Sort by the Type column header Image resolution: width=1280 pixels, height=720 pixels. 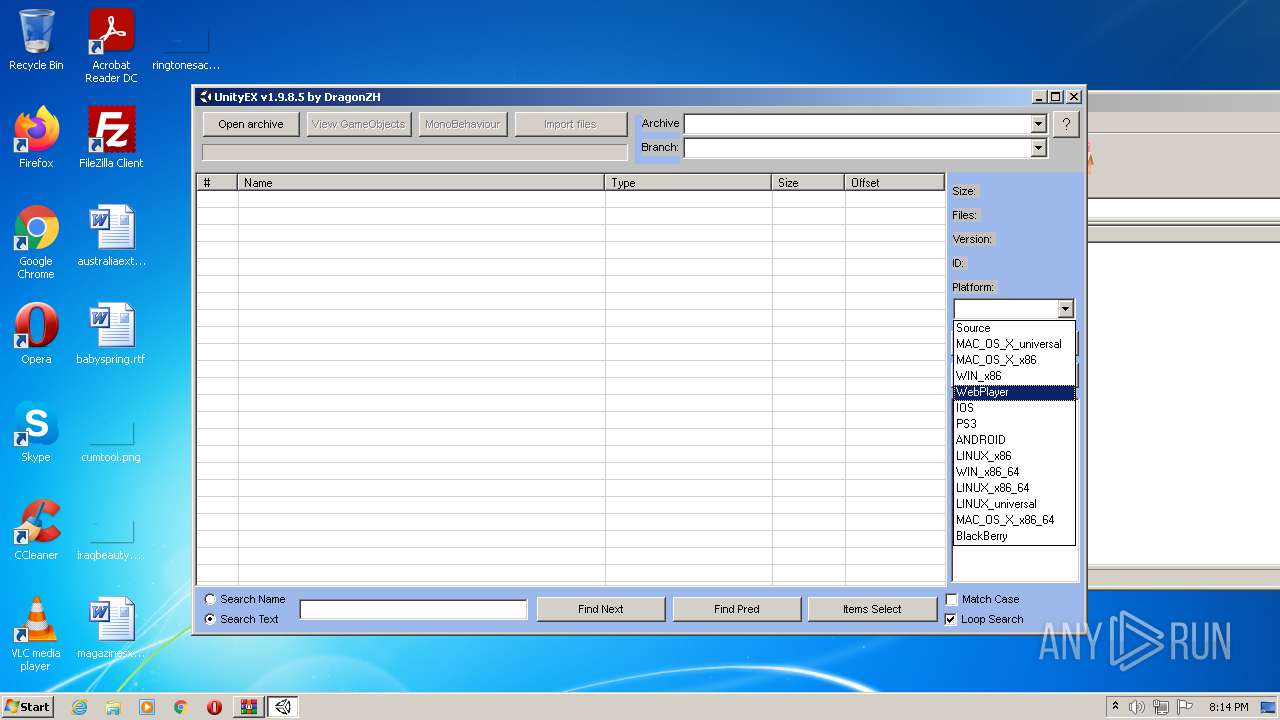pos(688,183)
